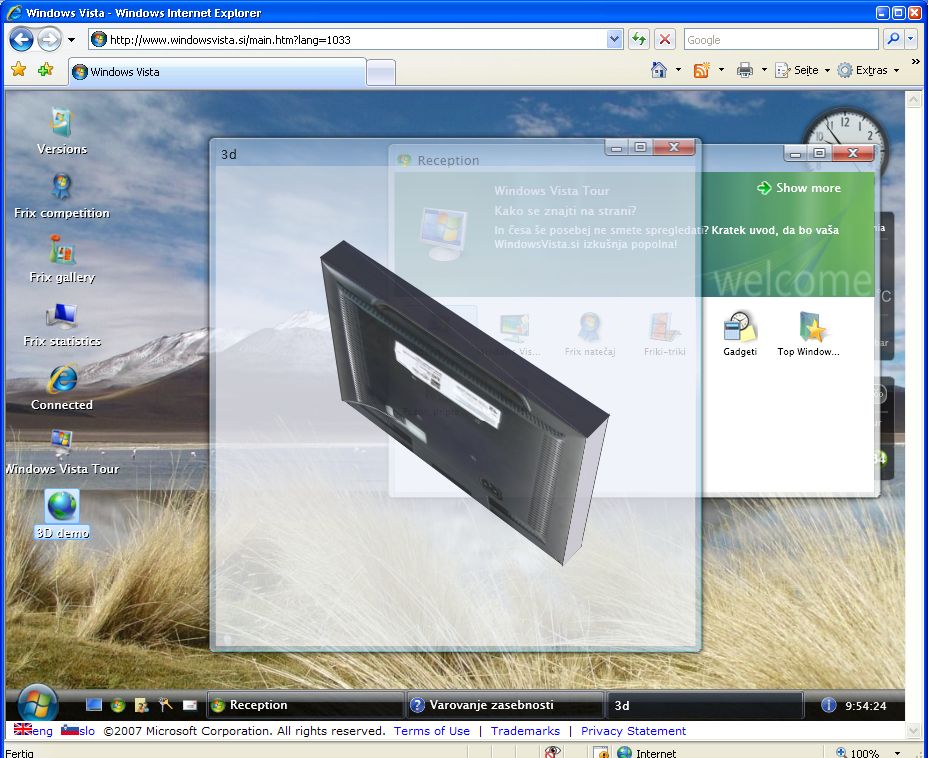This screenshot has width=928, height=758.
Task: Click the Google search box
Action: click(781, 40)
